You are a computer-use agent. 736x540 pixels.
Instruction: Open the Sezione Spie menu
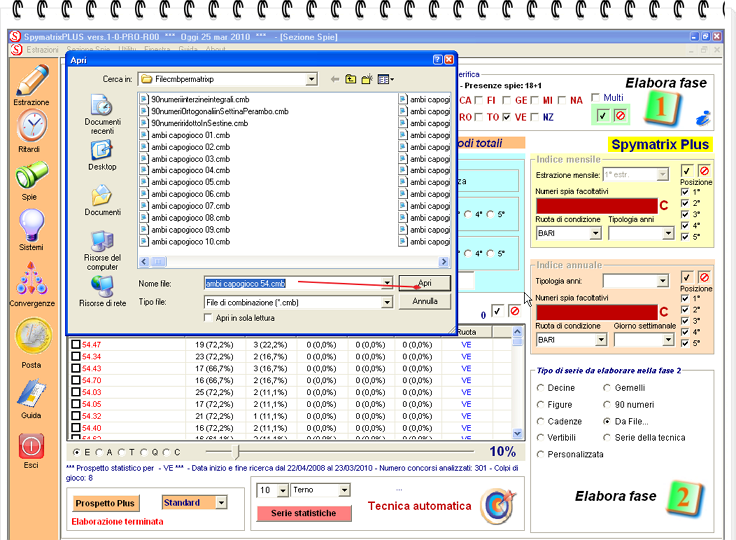88,49
